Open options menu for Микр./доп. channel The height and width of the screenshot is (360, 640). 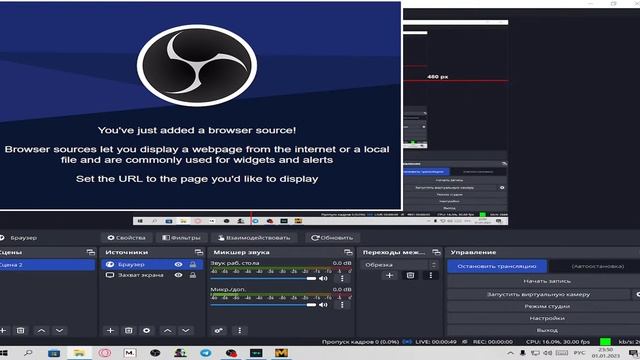coord(342,304)
